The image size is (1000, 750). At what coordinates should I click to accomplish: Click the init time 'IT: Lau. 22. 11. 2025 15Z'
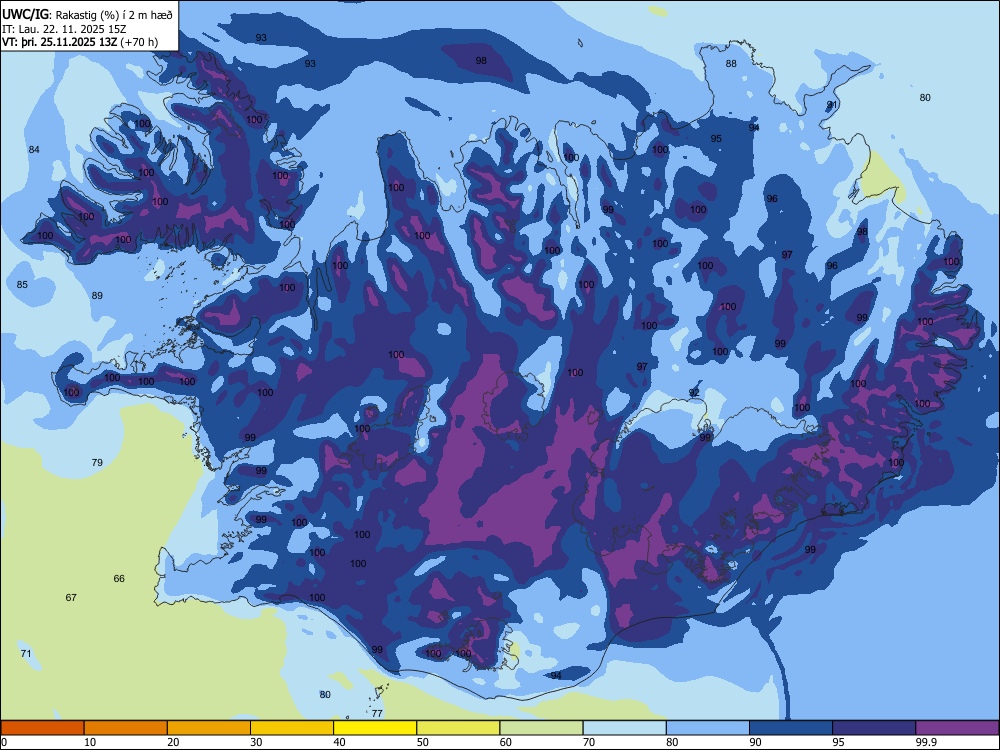[64, 29]
